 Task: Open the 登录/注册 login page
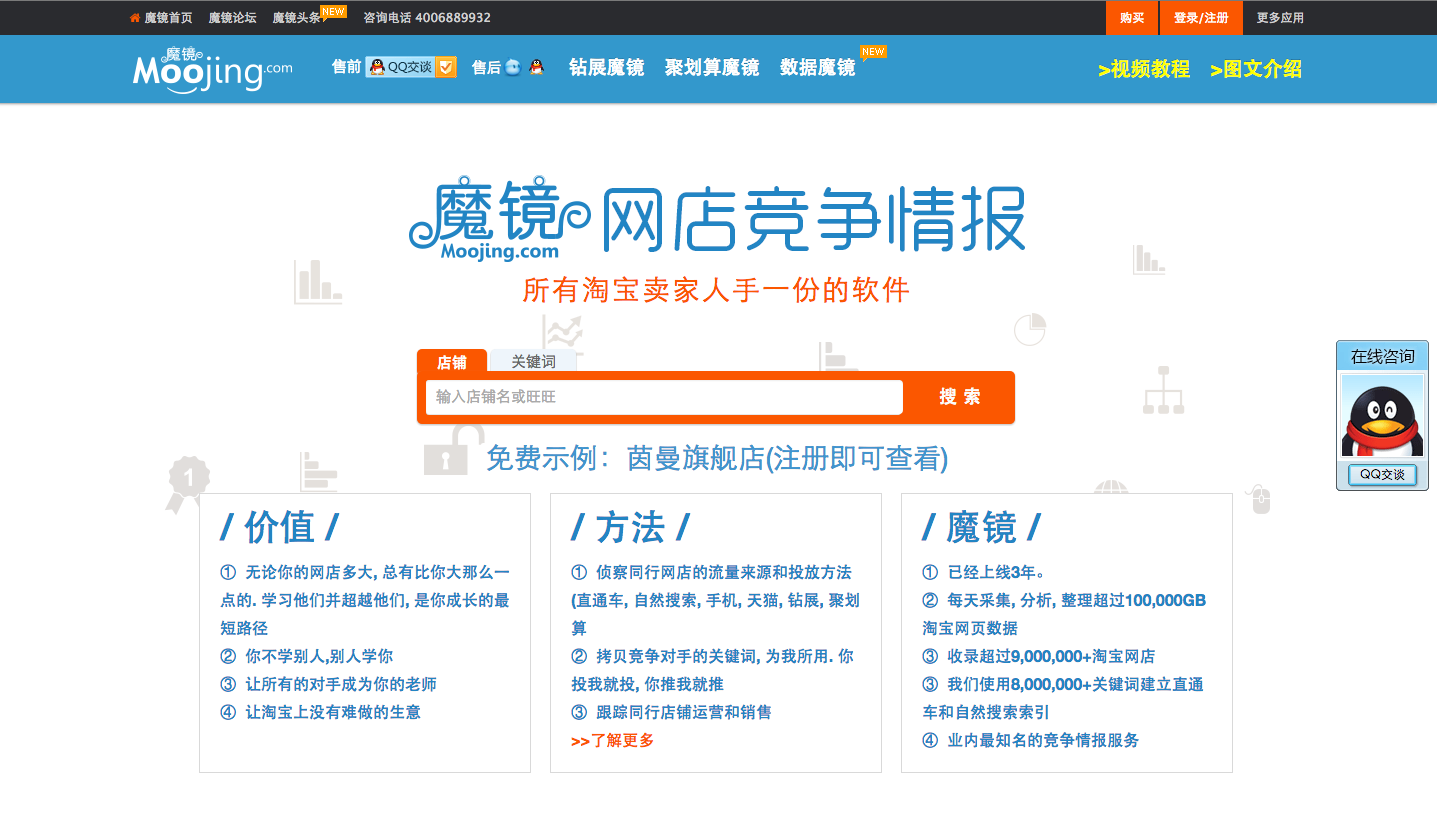pos(1201,18)
